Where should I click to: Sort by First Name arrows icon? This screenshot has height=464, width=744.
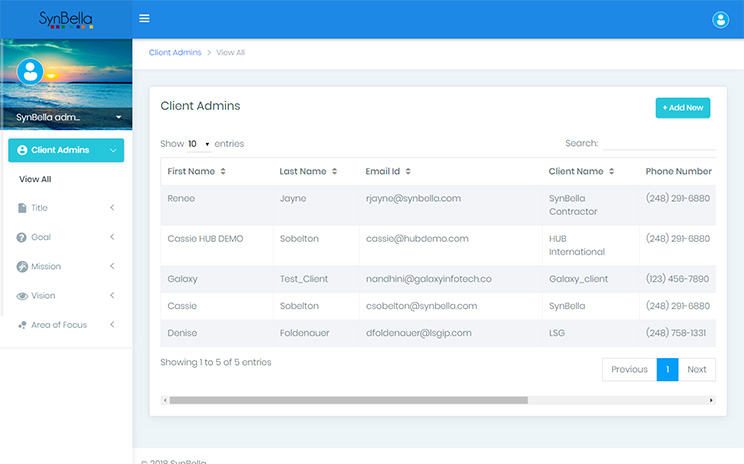coord(223,171)
